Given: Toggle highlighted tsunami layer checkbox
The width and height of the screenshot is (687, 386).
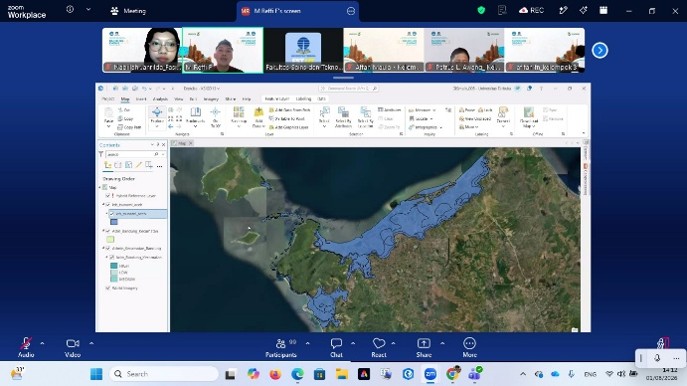Looking at the screenshot, I should (112, 214).
